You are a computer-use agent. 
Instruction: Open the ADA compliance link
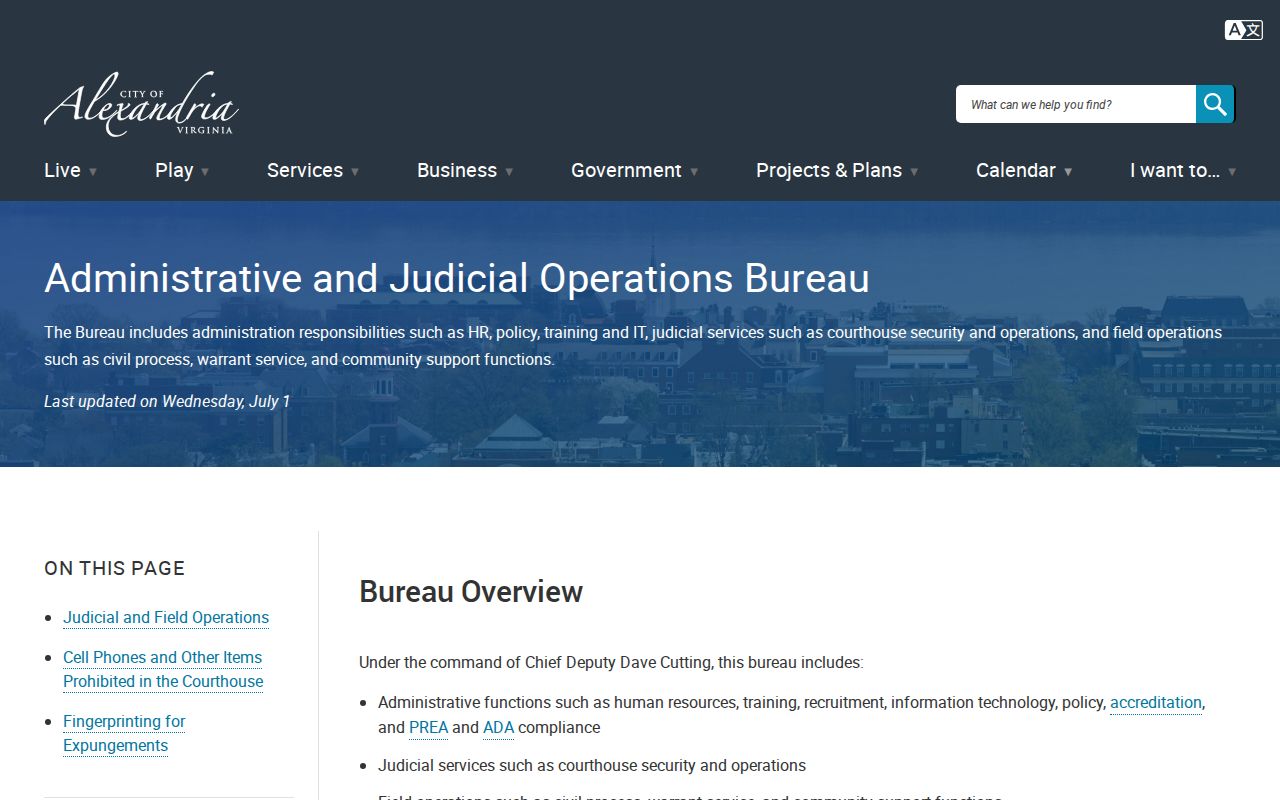pyautogui.click(x=498, y=727)
